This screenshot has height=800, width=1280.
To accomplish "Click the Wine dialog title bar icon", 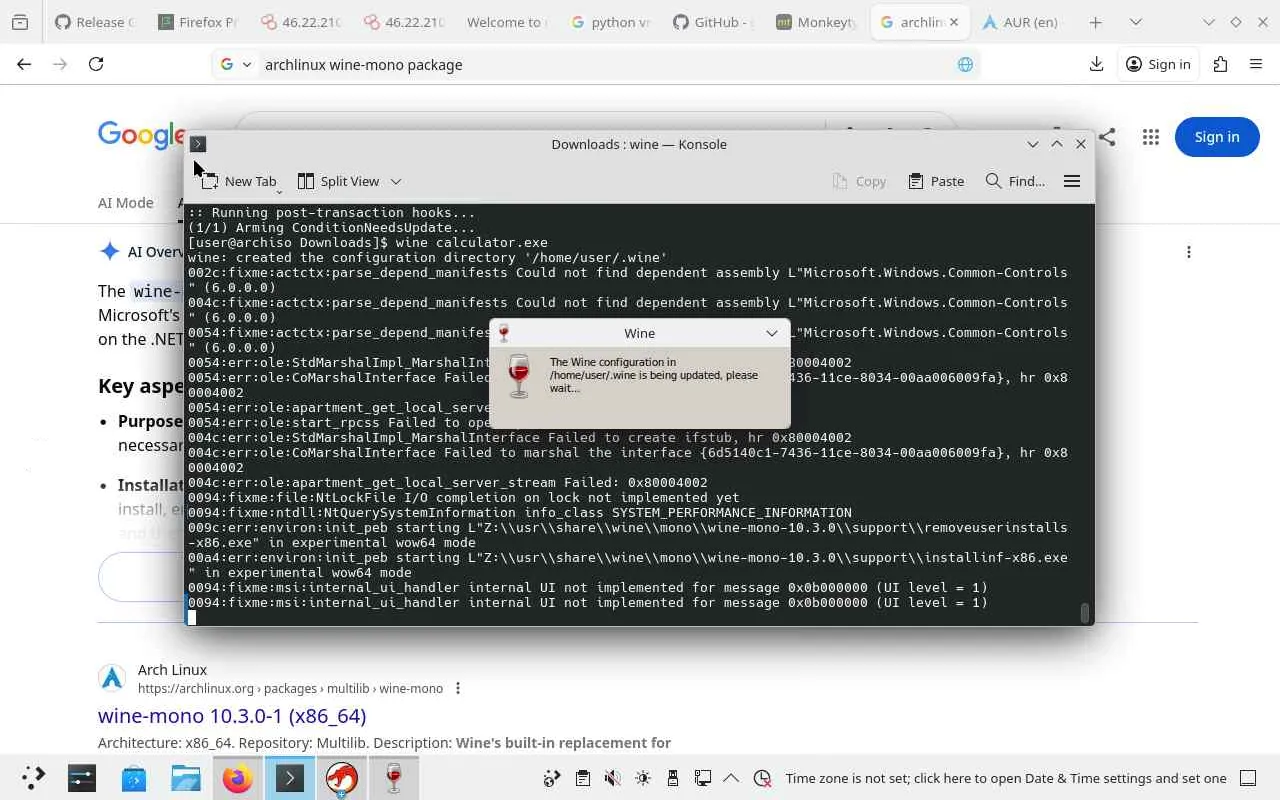I will (503, 333).
